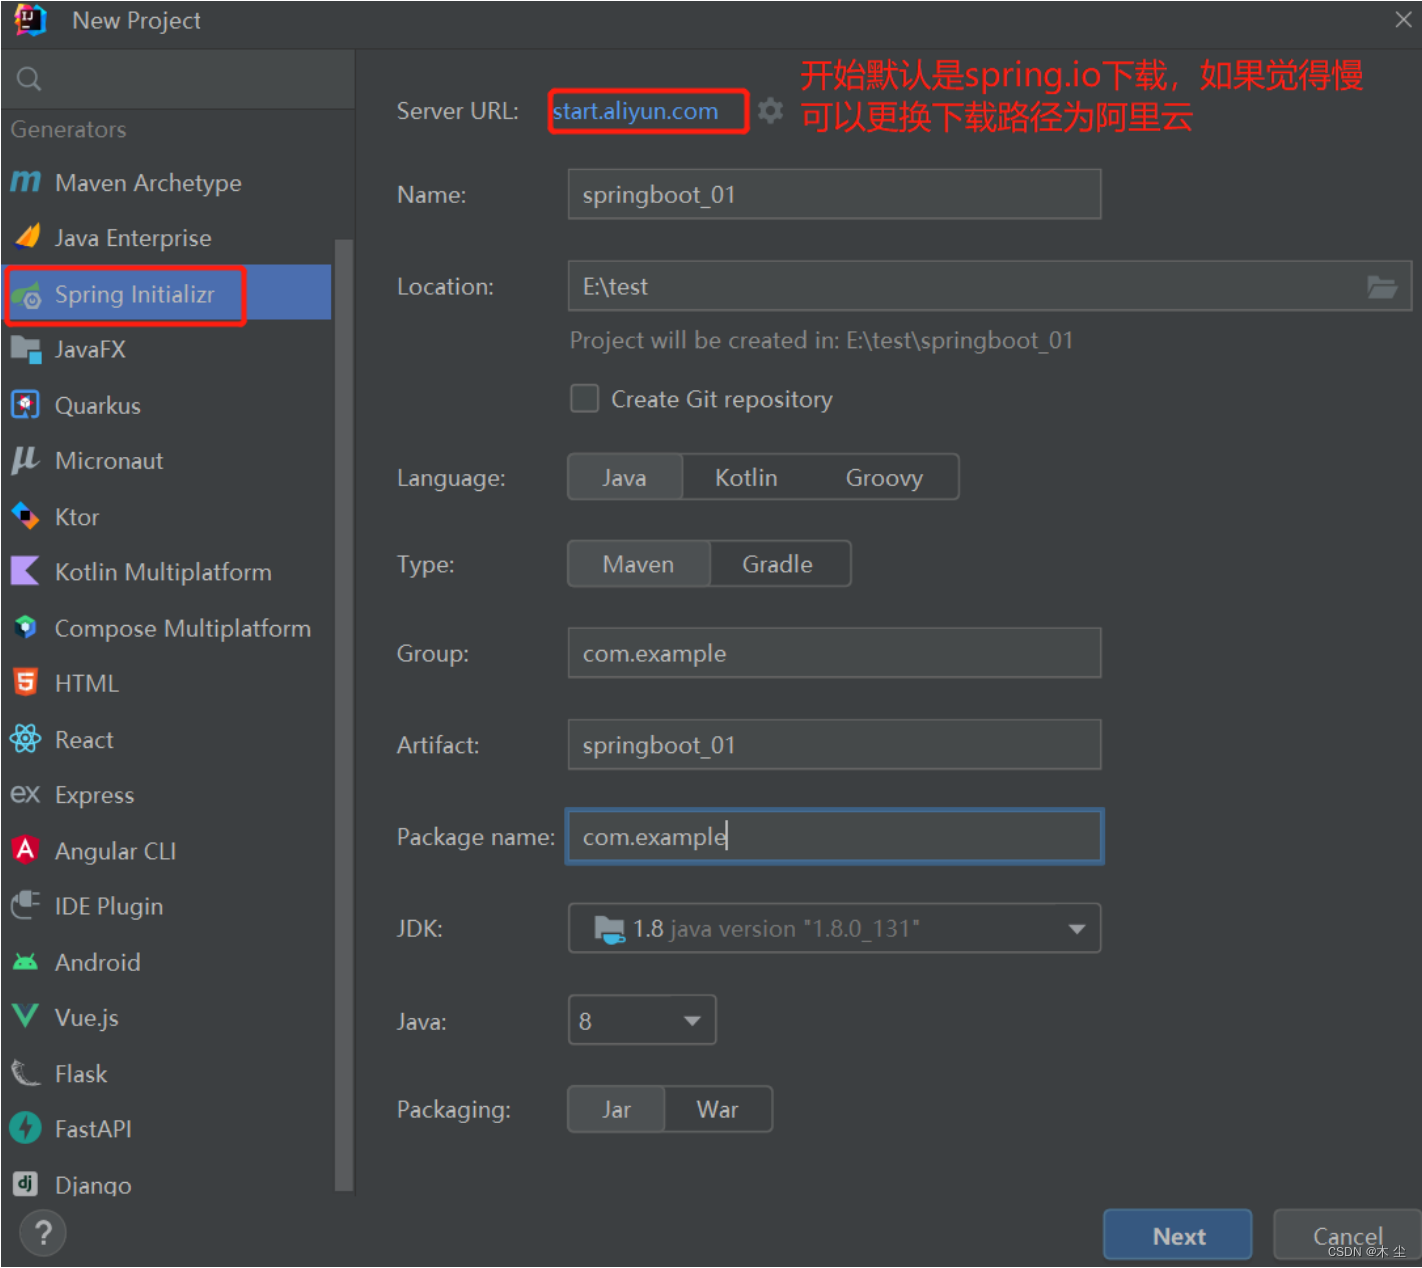Click the HTML5 icon

tap(25, 683)
